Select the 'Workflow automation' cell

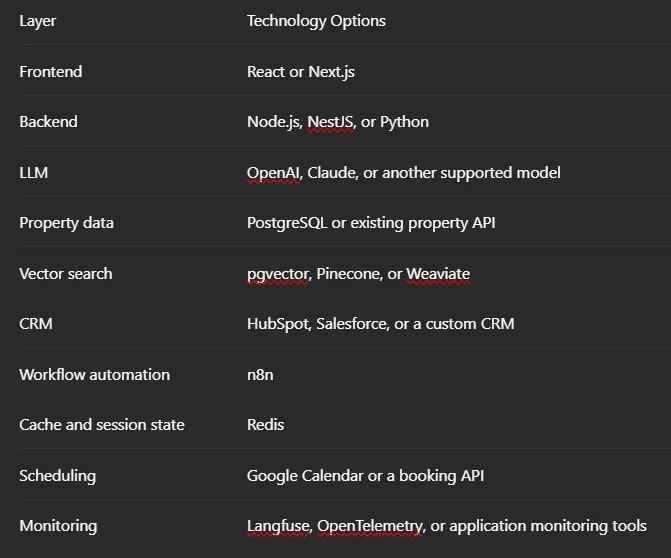pyautogui.click(x=95, y=375)
